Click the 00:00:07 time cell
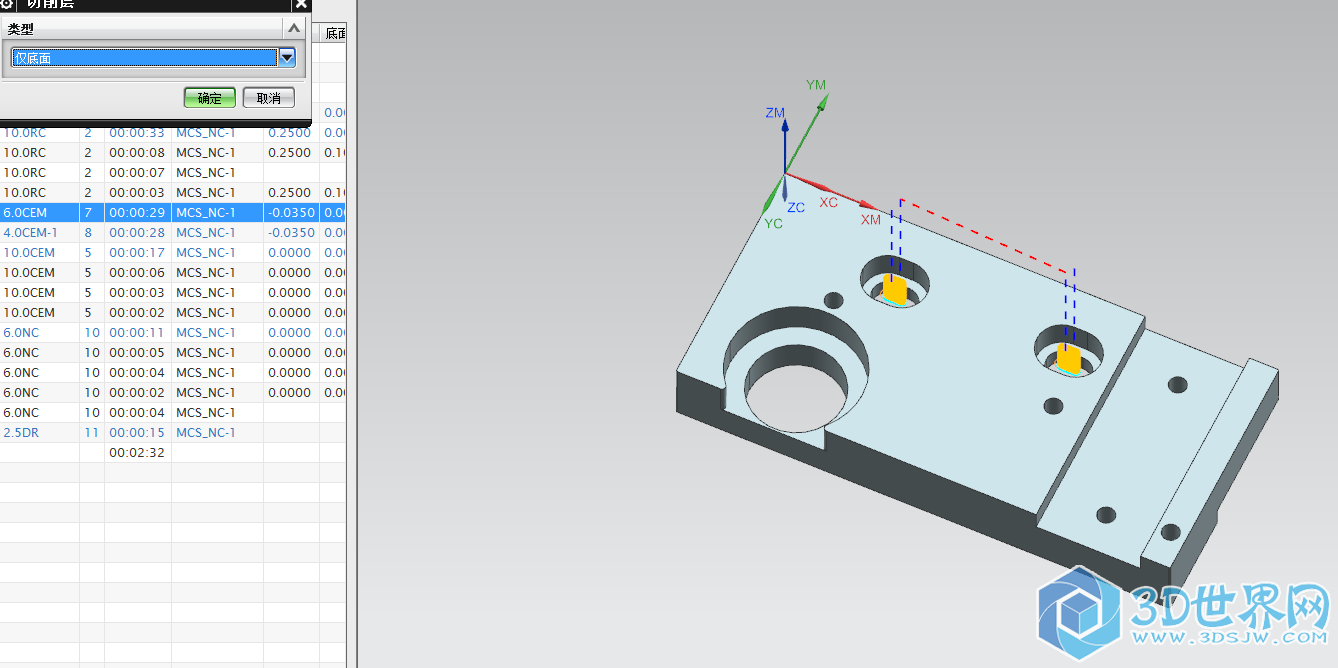The width and height of the screenshot is (1338, 668). (x=137, y=172)
